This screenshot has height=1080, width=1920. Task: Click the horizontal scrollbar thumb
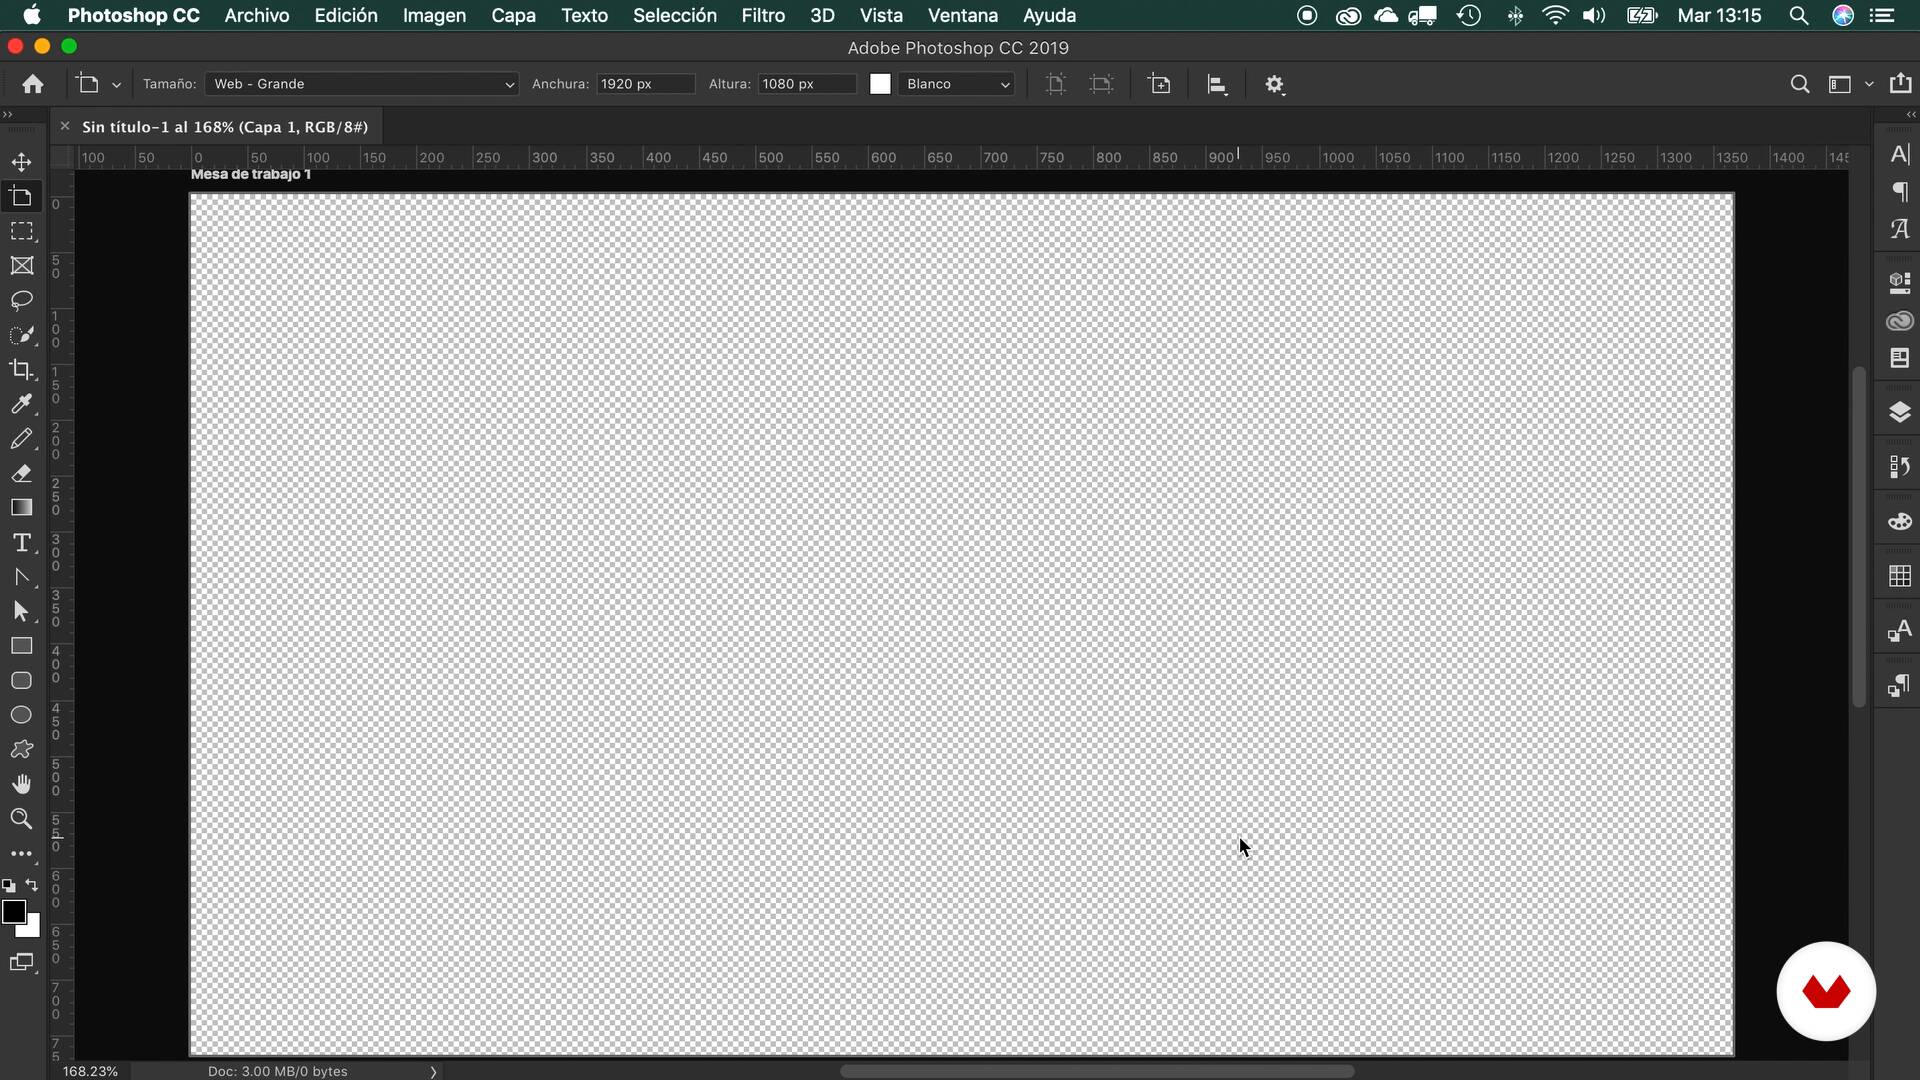click(x=1097, y=1071)
